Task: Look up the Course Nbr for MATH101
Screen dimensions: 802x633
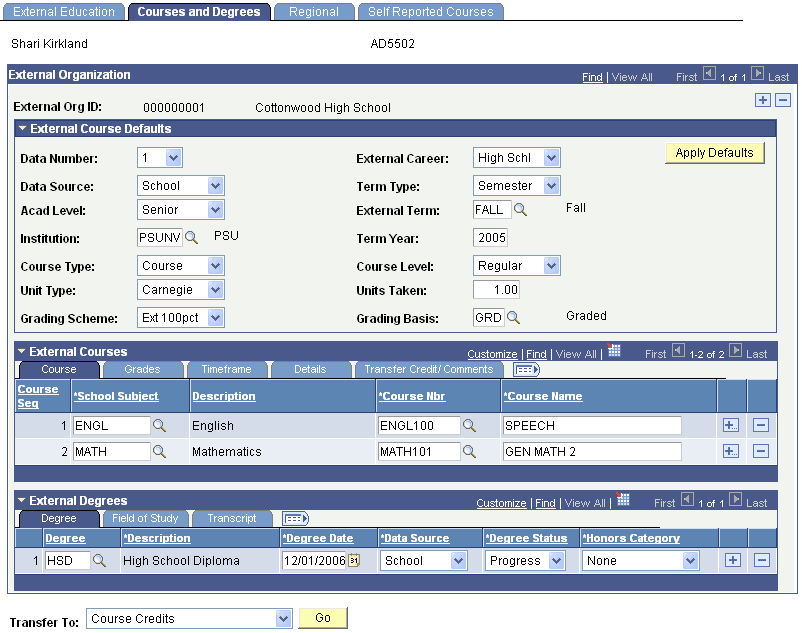Action: click(470, 451)
